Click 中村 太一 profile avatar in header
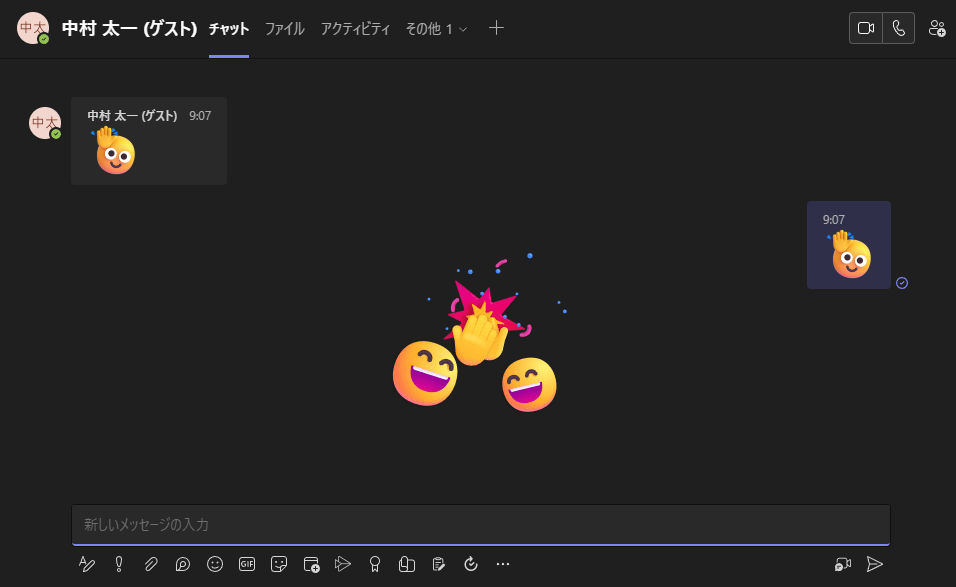The width and height of the screenshot is (956, 587). click(x=33, y=28)
